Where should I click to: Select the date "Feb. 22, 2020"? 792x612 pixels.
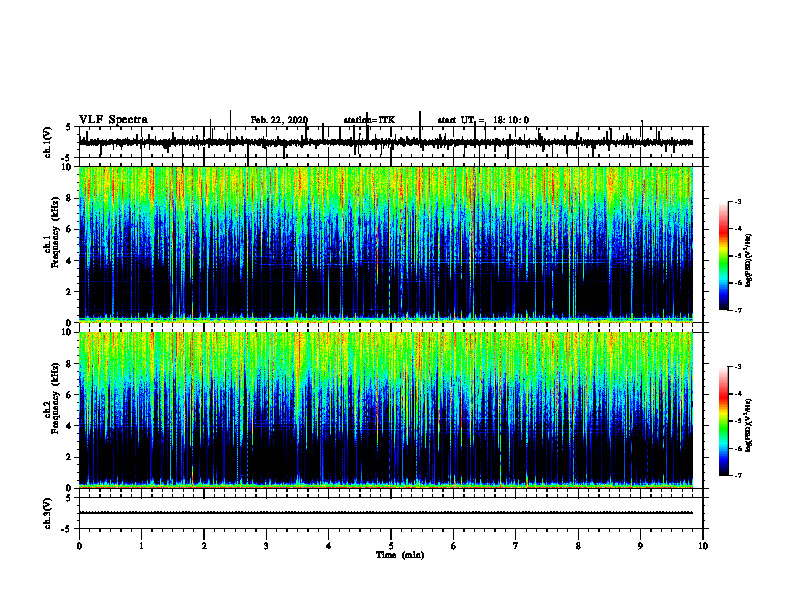279,120
